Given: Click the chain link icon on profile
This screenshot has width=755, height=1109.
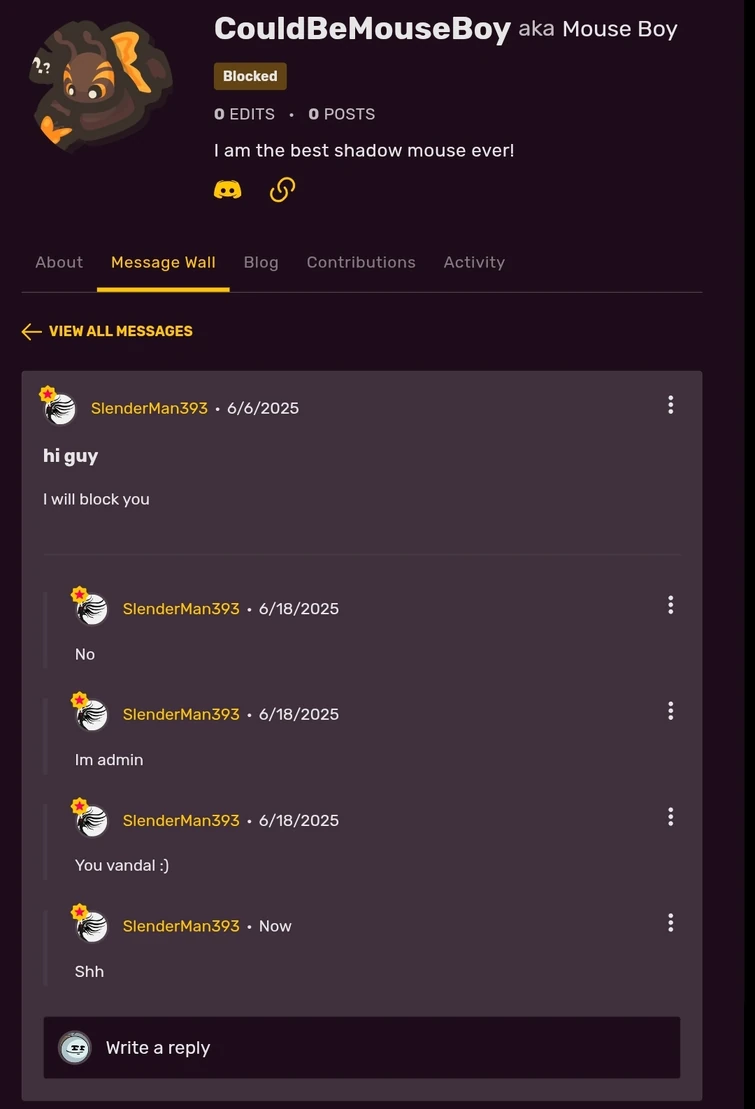Looking at the screenshot, I should (x=282, y=189).
